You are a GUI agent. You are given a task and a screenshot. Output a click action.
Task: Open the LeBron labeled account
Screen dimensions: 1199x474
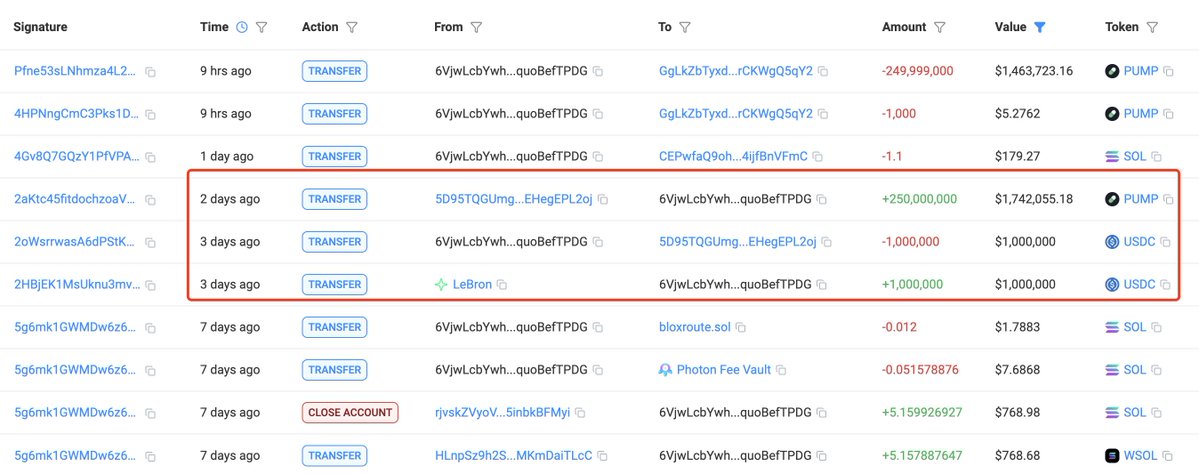472,284
